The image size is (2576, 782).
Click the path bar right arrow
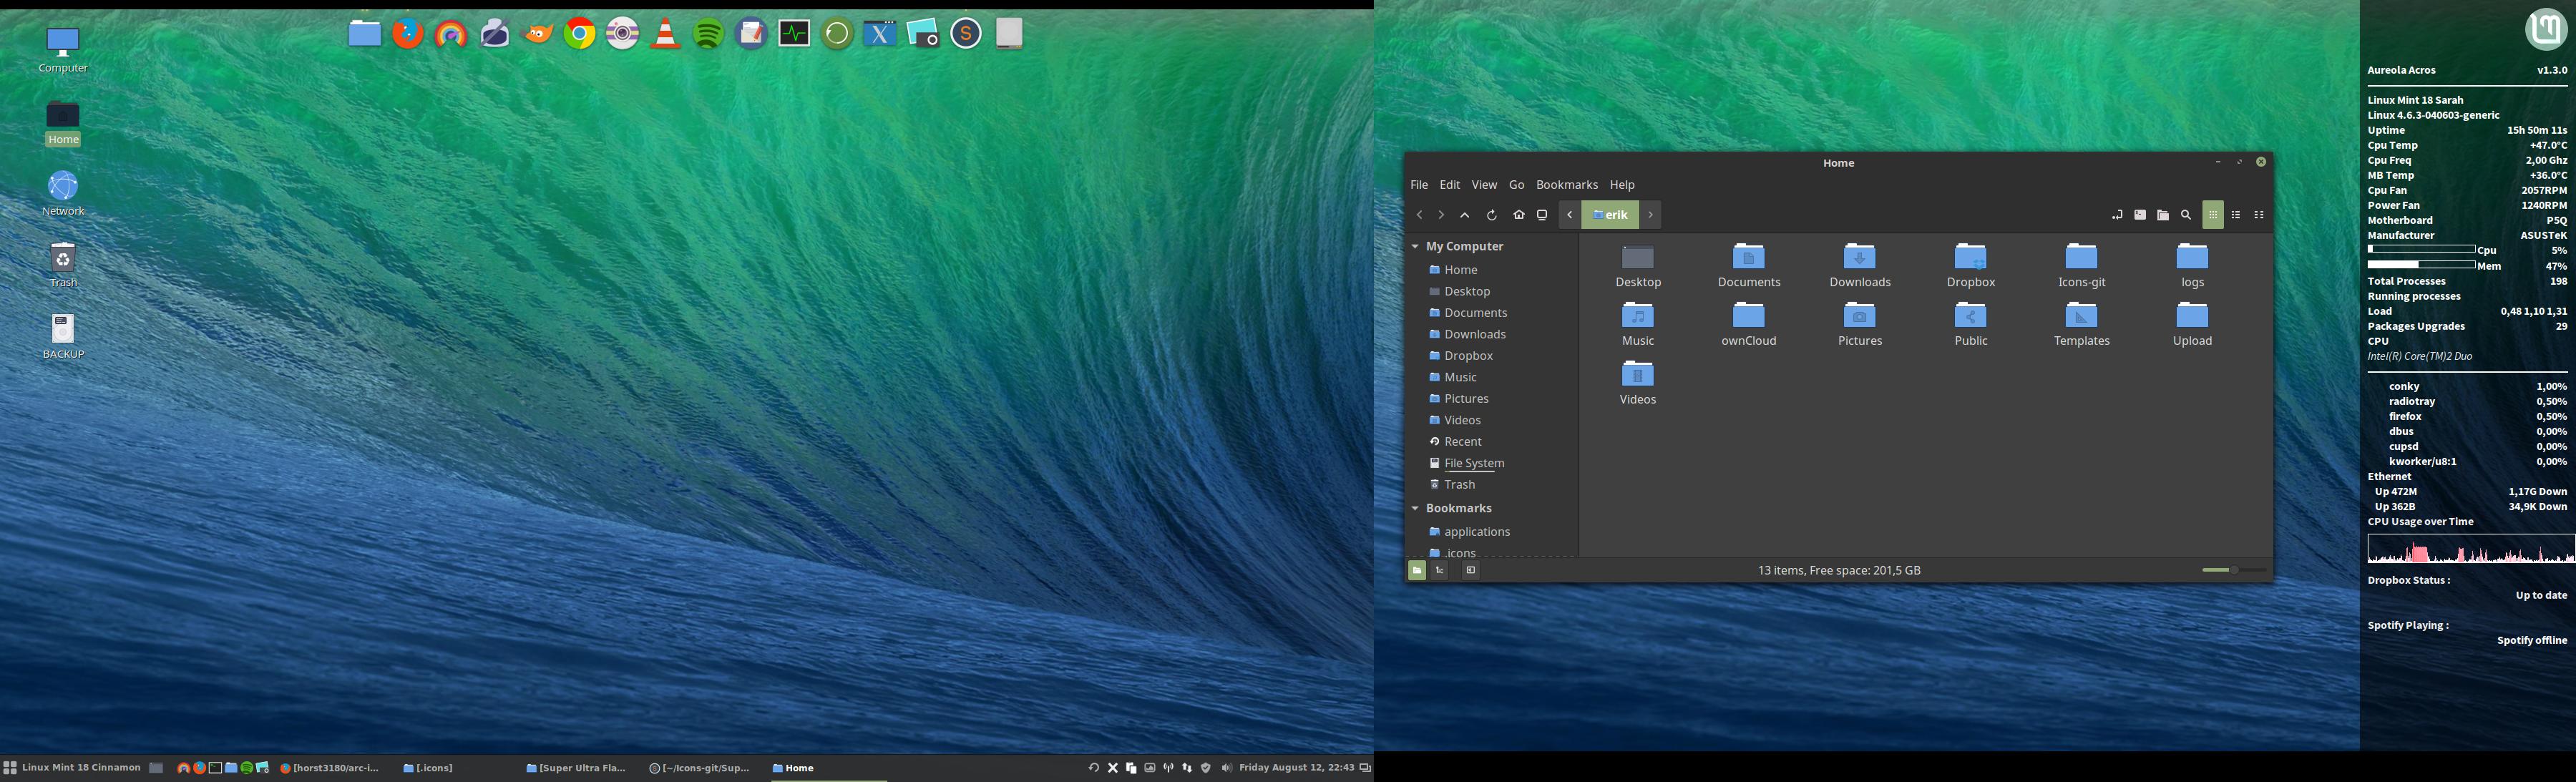point(1651,215)
